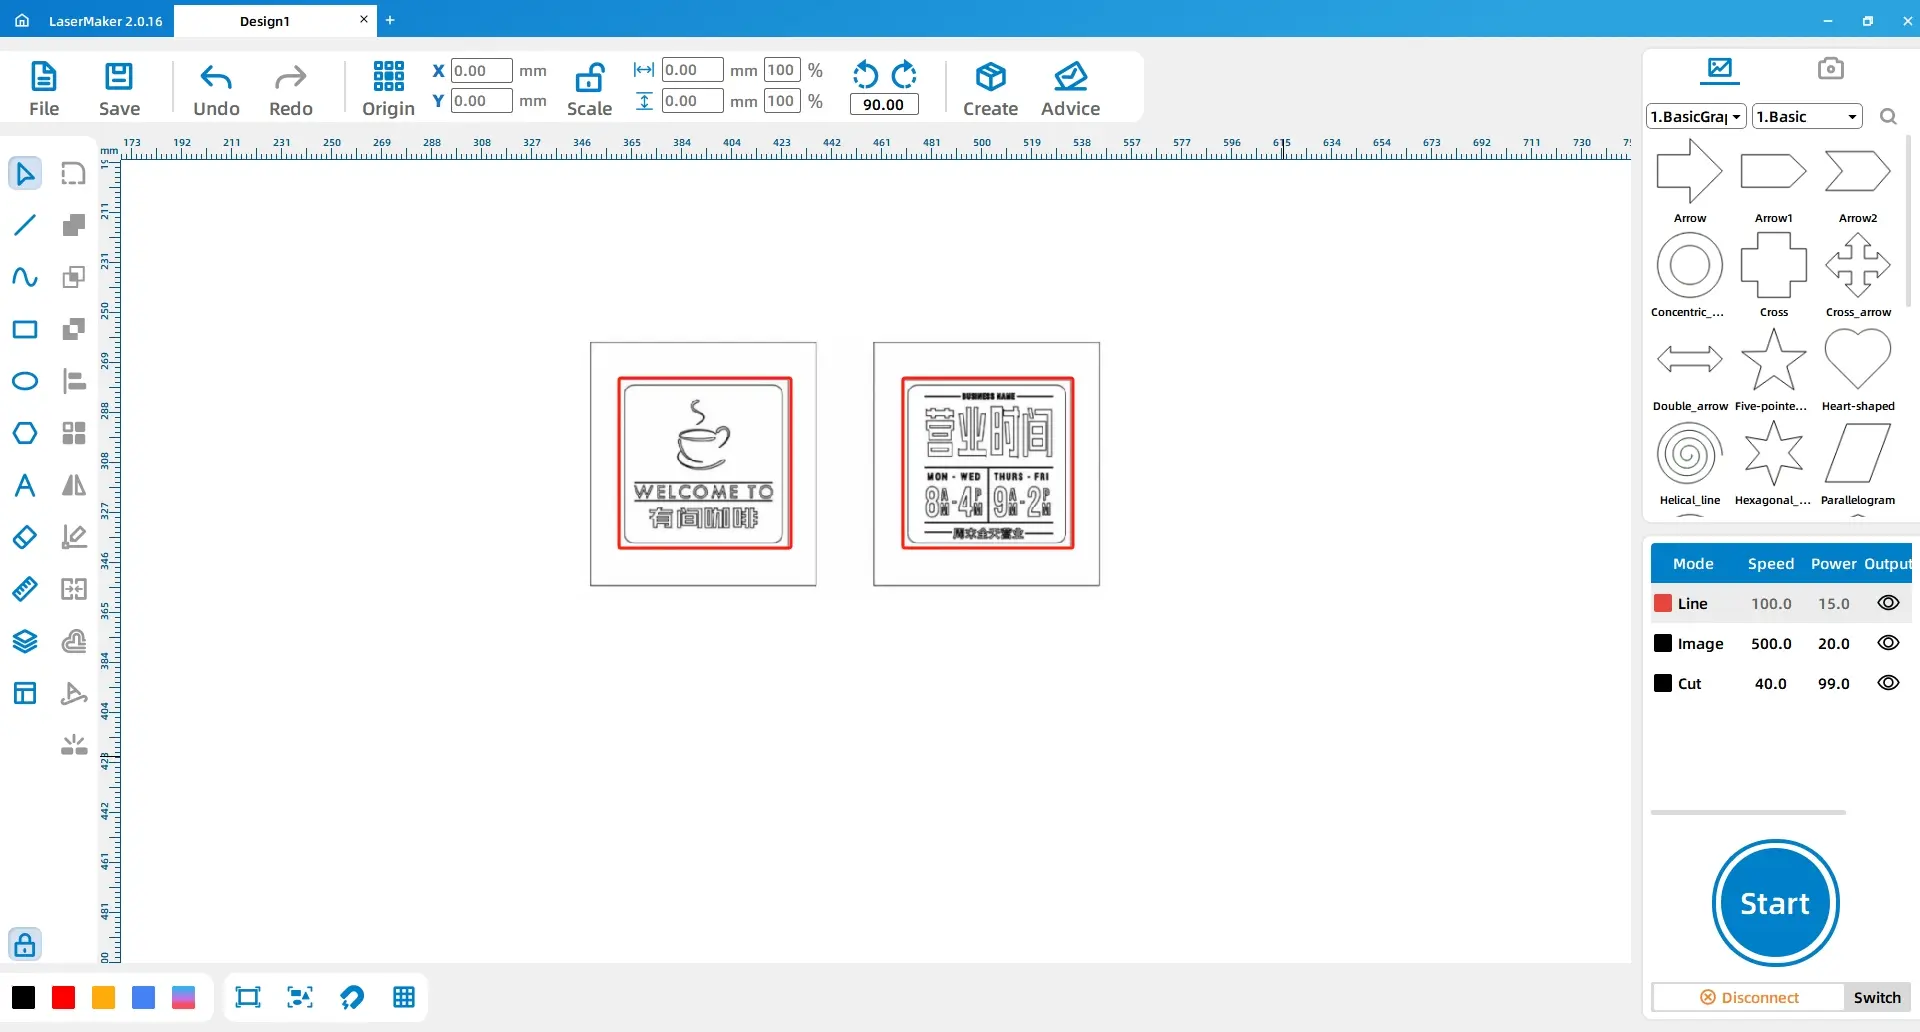Screen dimensions: 1920x1032
Task: Open the camera panel tab
Action: pyautogui.click(x=1830, y=68)
